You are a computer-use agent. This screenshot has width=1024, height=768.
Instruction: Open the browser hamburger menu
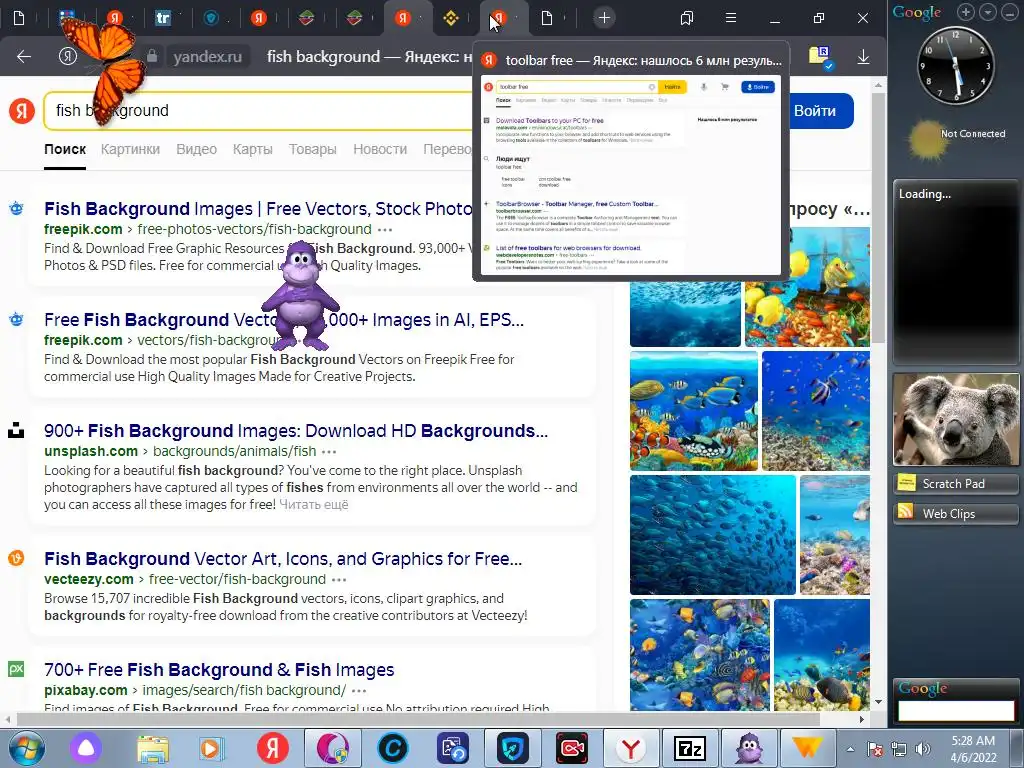pos(731,18)
